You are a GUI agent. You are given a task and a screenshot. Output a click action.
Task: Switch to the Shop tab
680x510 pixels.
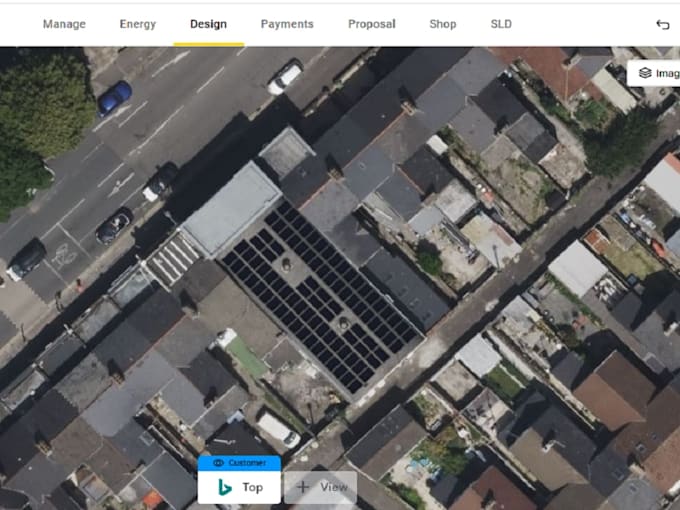click(443, 24)
